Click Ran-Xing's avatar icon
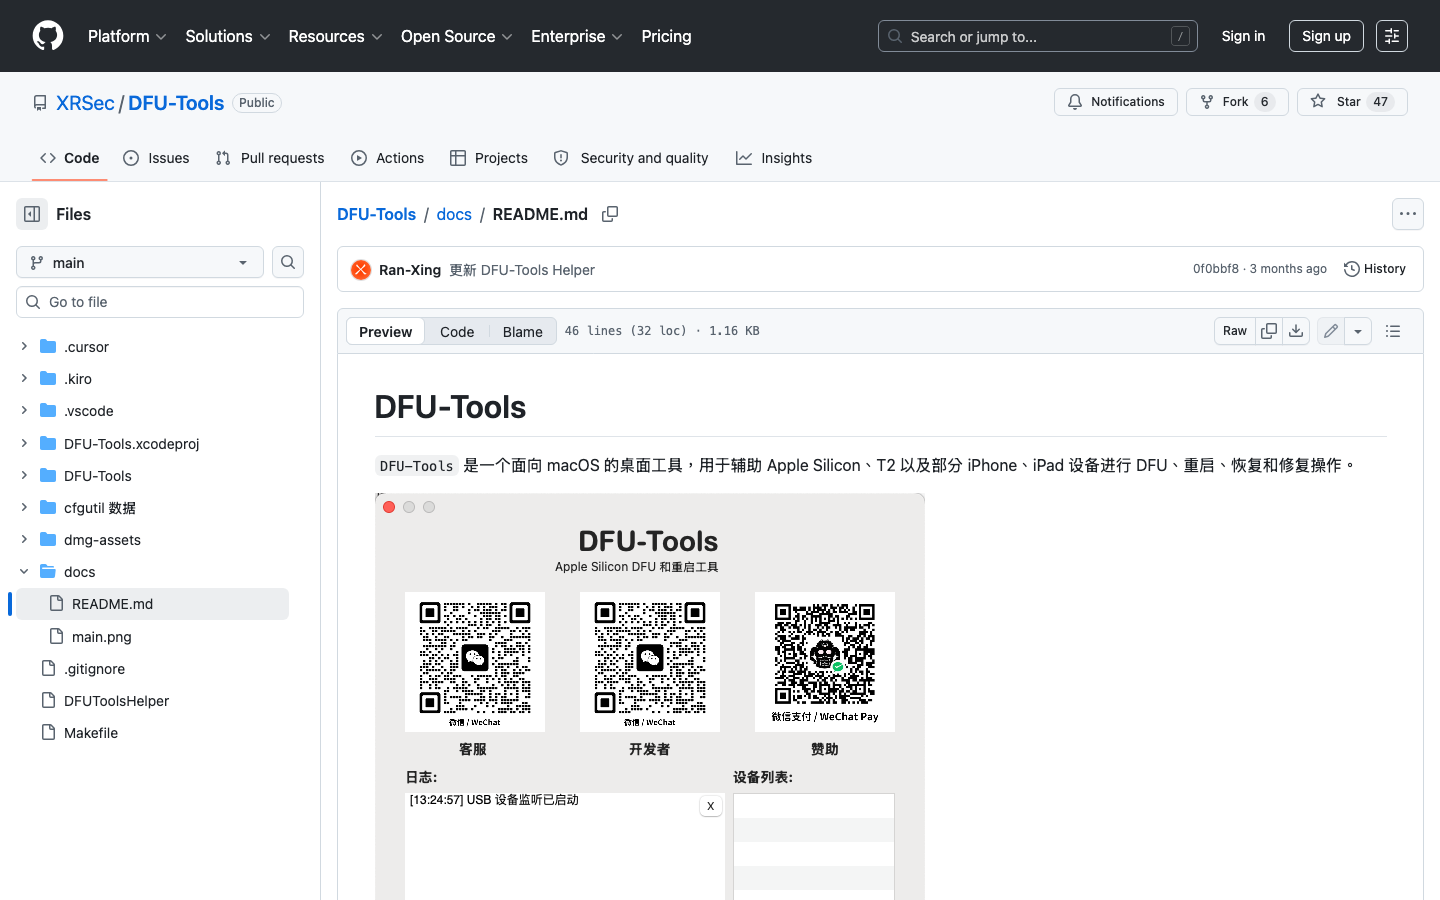Image resolution: width=1440 pixels, height=900 pixels. [361, 270]
